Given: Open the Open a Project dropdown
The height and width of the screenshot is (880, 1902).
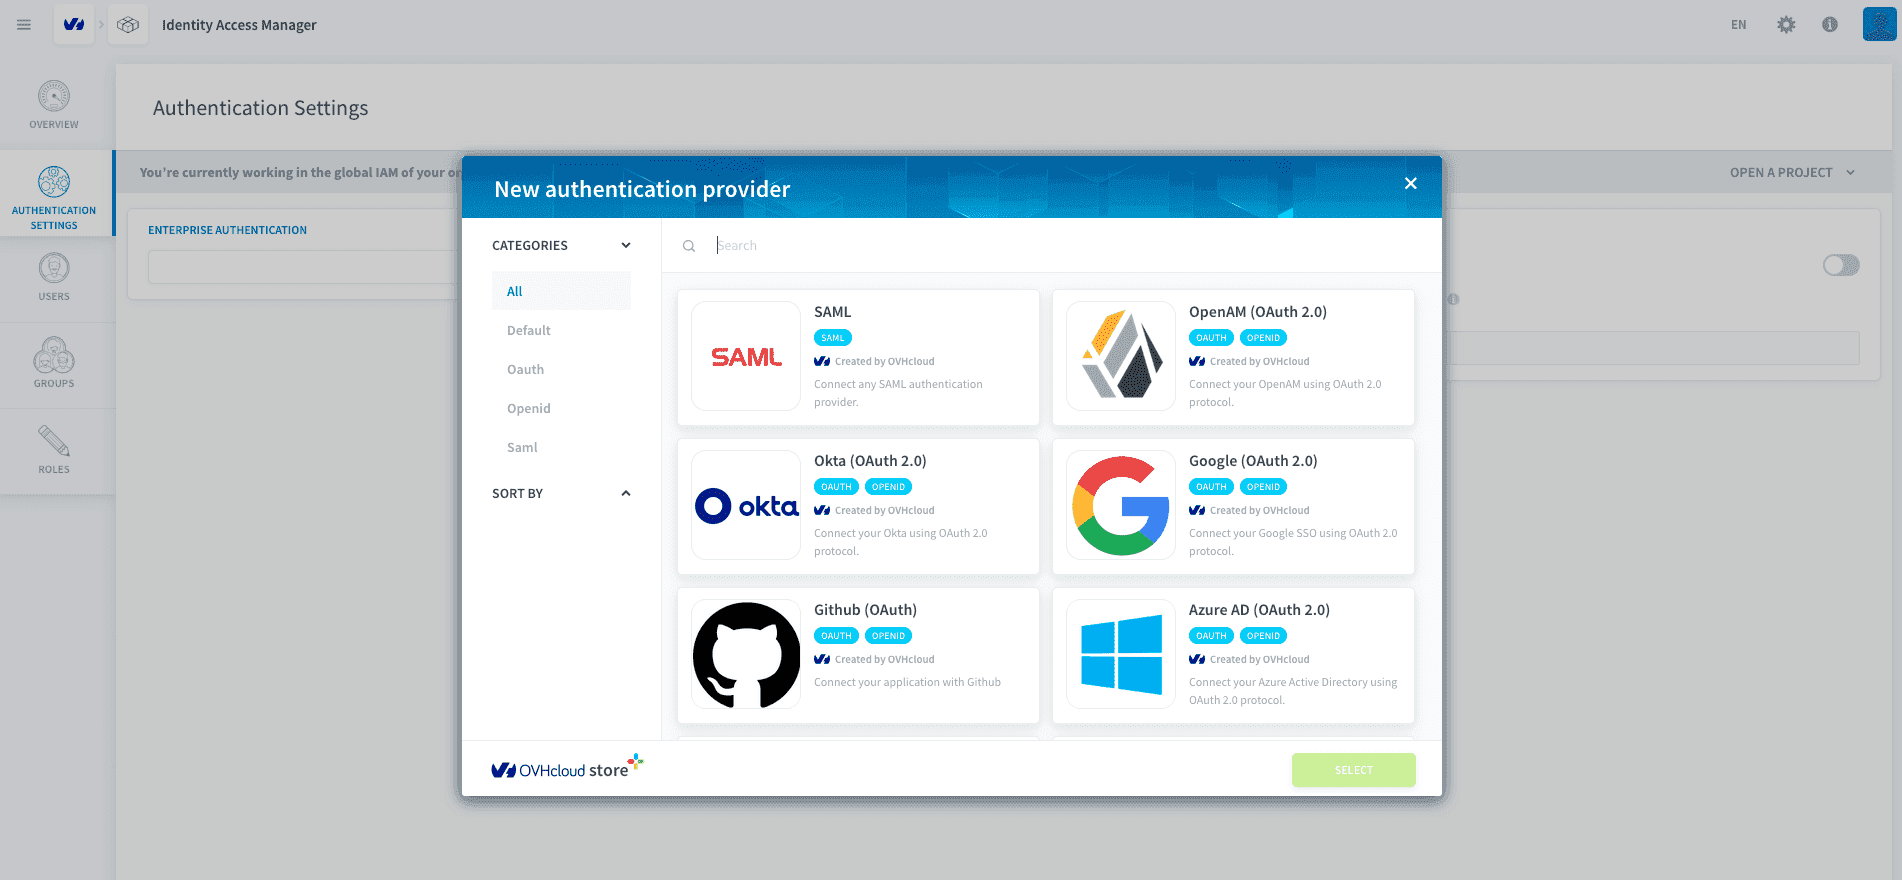Looking at the screenshot, I should tap(1792, 172).
